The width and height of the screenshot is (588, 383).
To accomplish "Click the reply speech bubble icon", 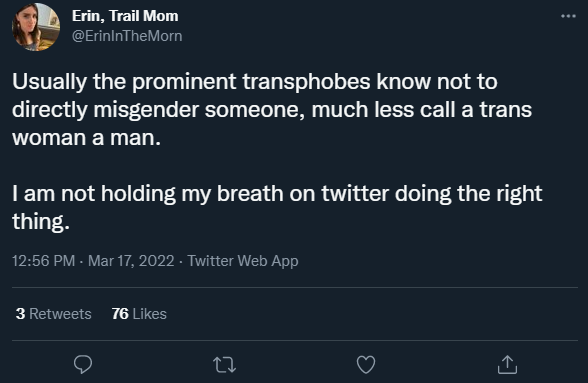I will [83, 364].
